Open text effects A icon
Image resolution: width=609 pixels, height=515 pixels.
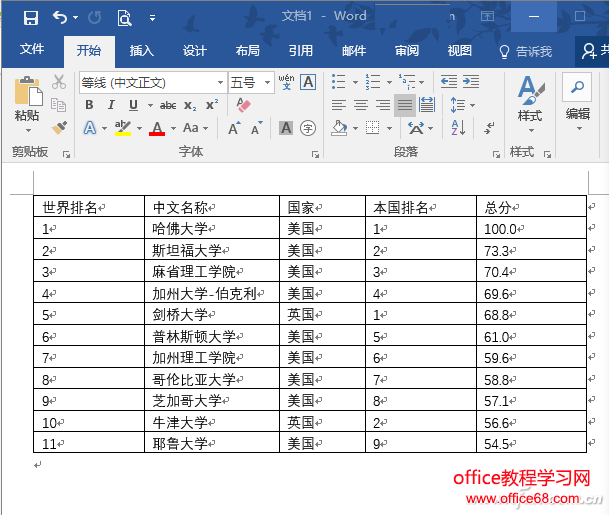click(90, 128)
